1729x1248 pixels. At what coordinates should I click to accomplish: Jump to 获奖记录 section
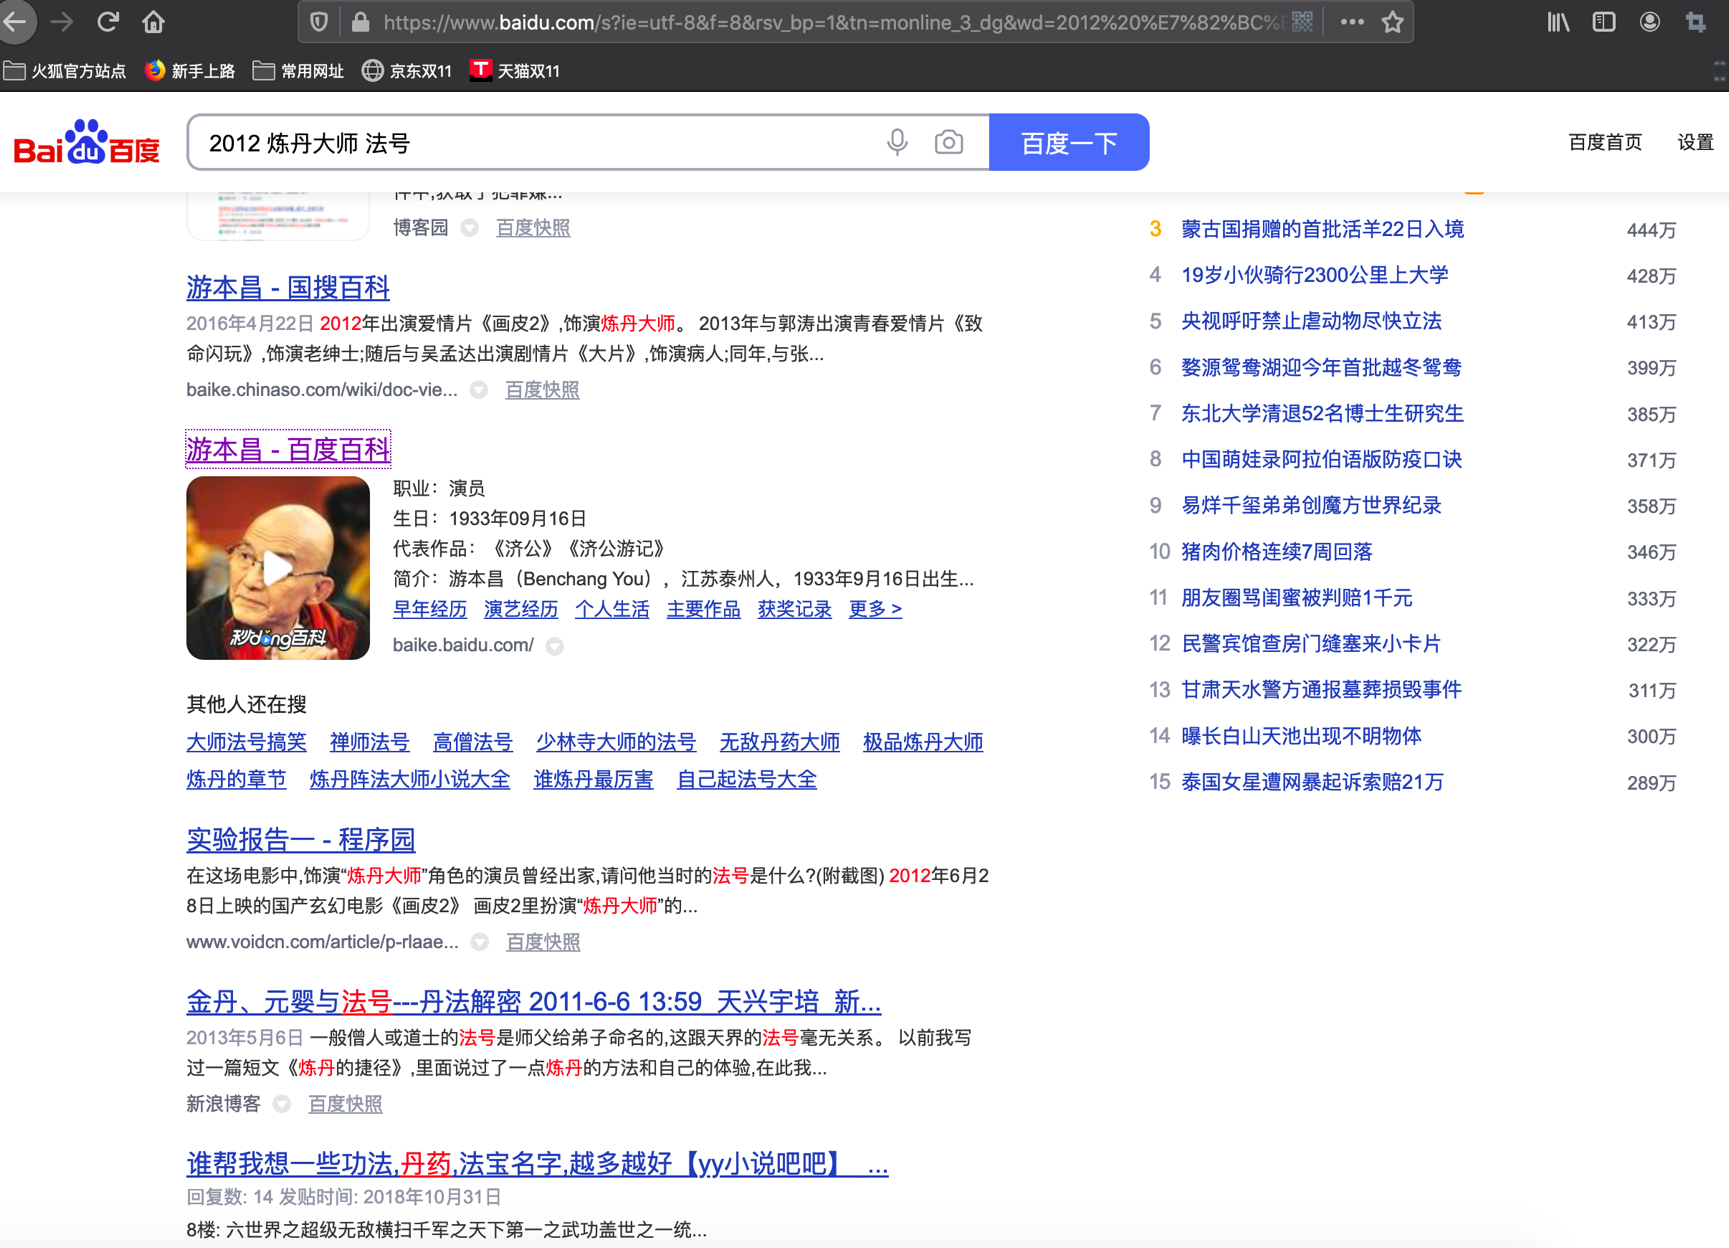pos(795,609)
